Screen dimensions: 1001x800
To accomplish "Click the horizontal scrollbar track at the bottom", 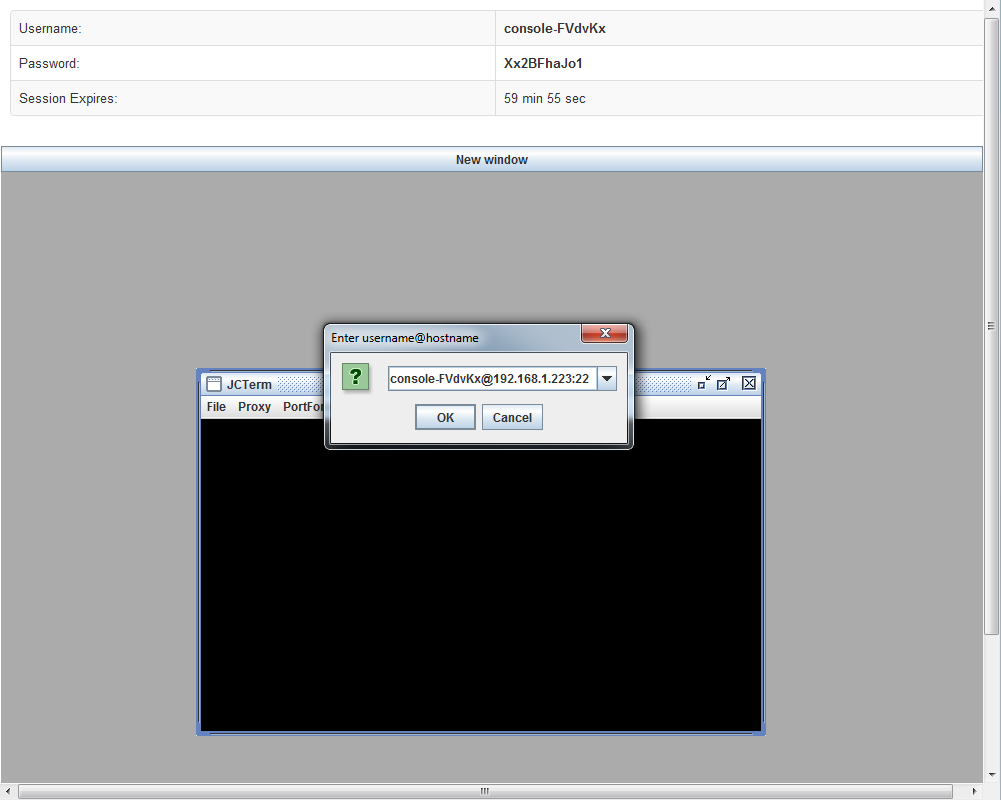I will 484,791.
